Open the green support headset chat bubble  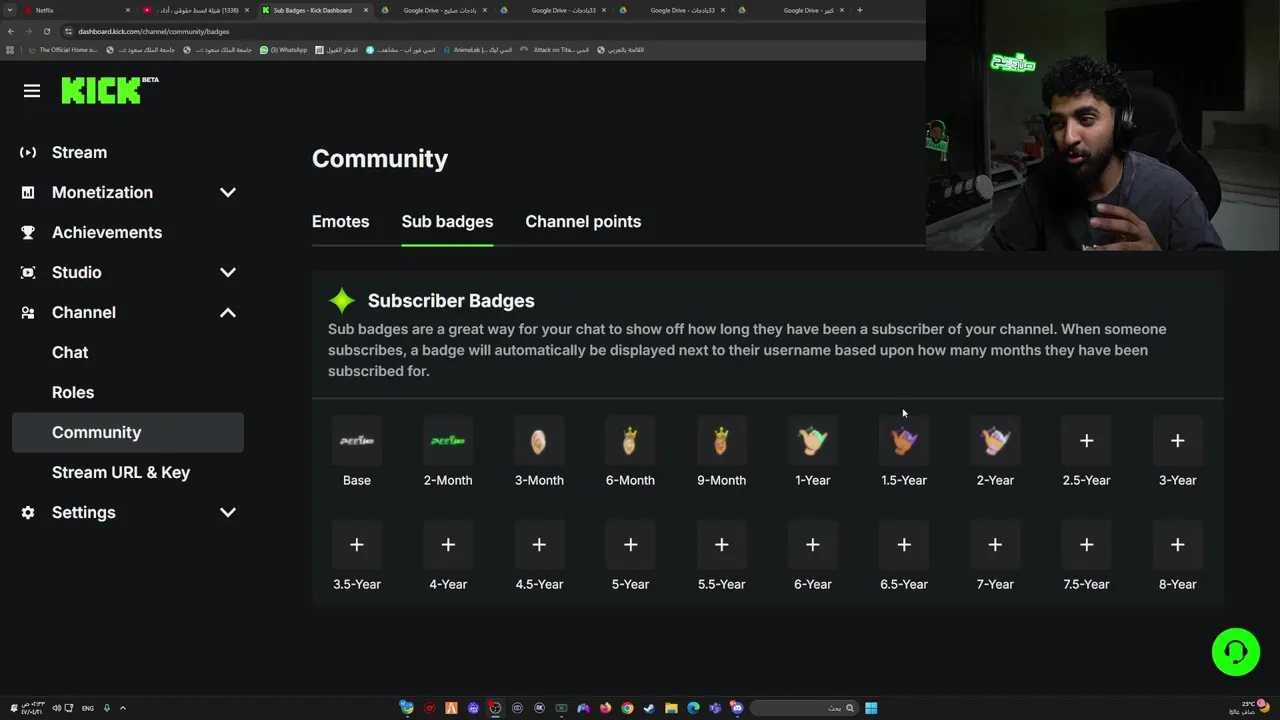click(x=1236, y=652)
